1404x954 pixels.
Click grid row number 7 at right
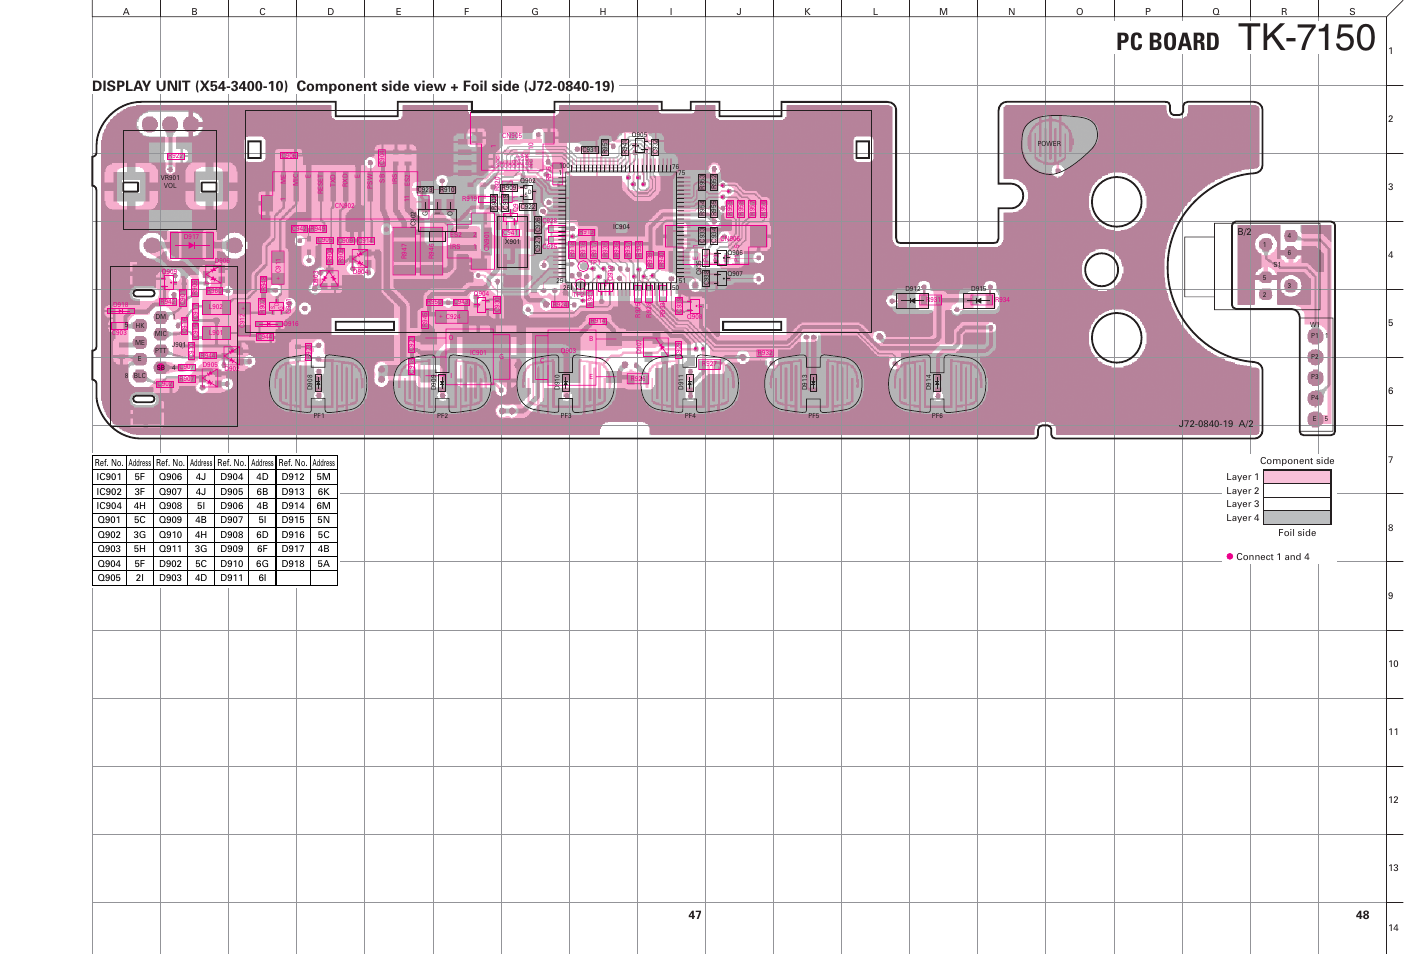click(x=1391, y=460)
